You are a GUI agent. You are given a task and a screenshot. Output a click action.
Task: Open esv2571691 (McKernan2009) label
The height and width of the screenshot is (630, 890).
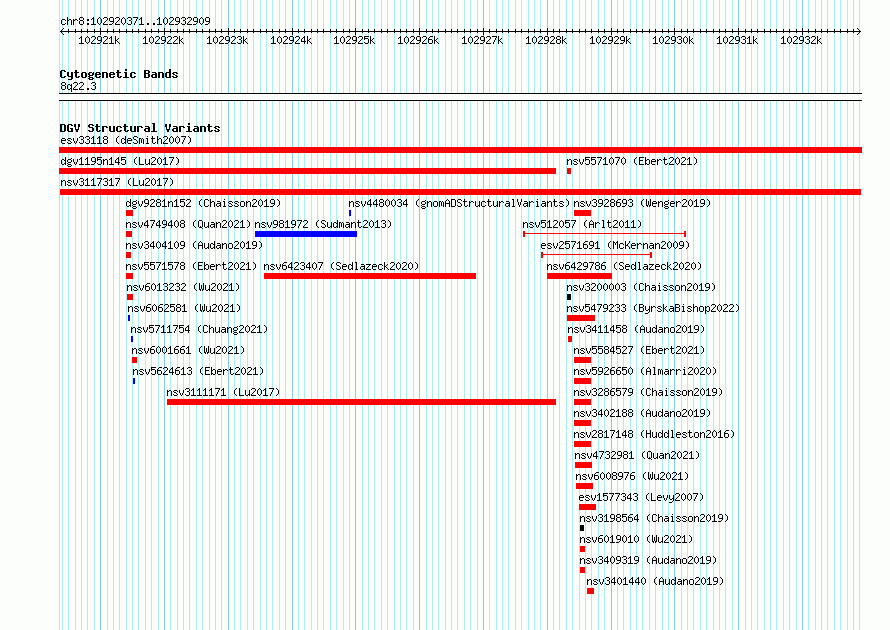point(615,245)
